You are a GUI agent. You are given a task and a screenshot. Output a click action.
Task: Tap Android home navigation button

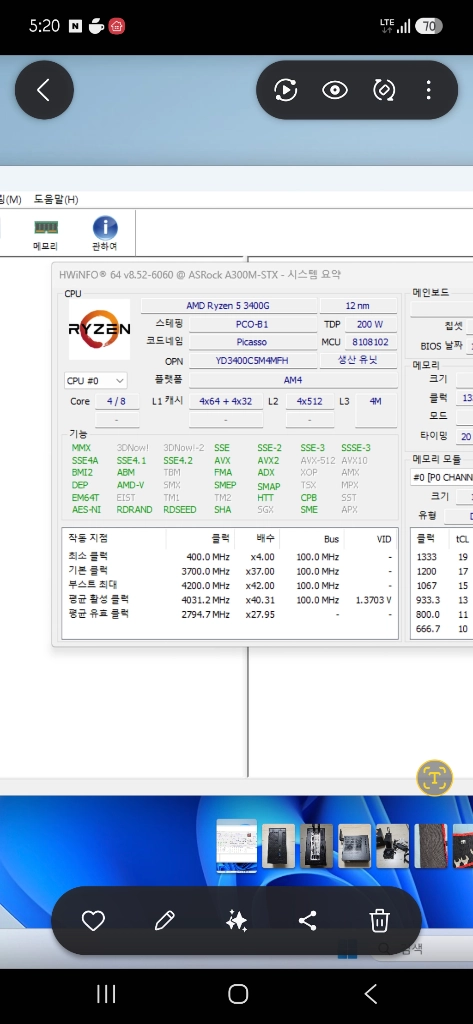click(x=238, y=994)
